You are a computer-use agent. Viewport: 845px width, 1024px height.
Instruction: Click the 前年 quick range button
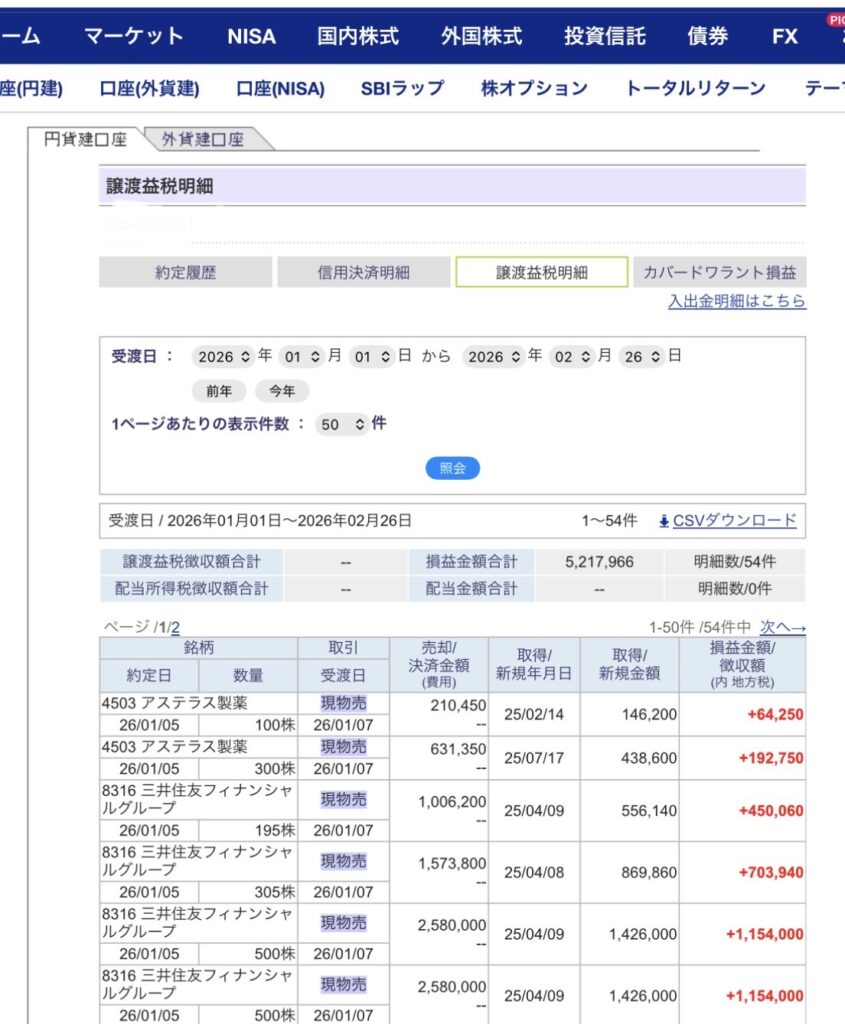click(219, 391)
